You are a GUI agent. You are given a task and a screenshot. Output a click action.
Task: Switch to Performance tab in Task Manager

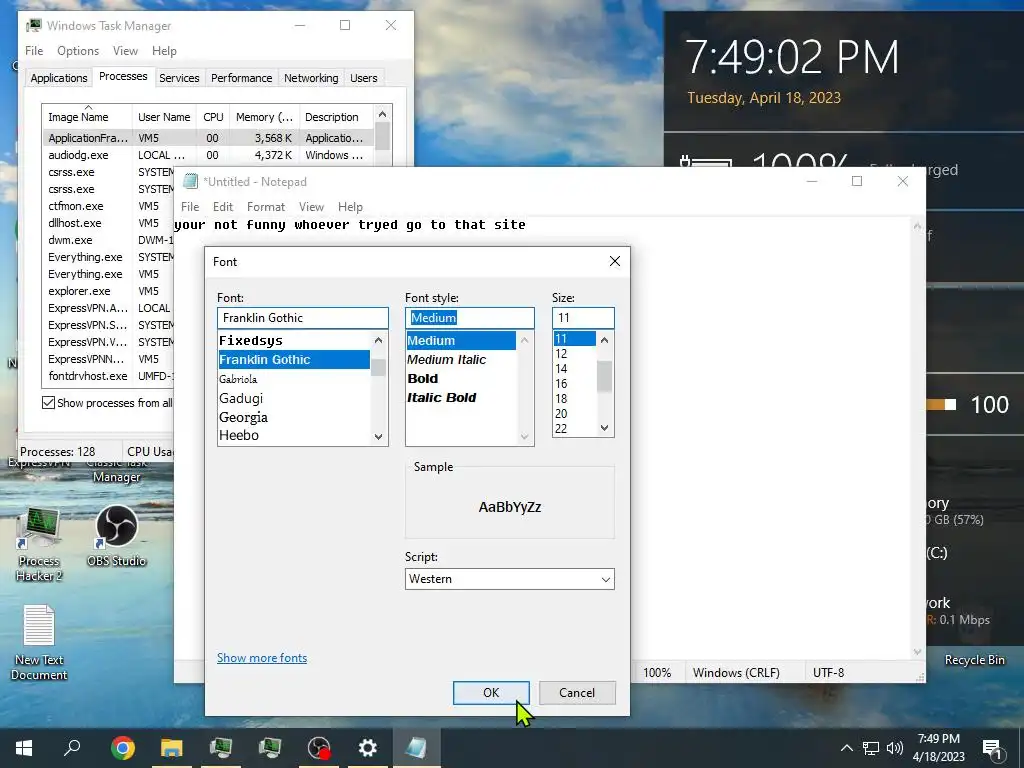[x=242, y=78]
